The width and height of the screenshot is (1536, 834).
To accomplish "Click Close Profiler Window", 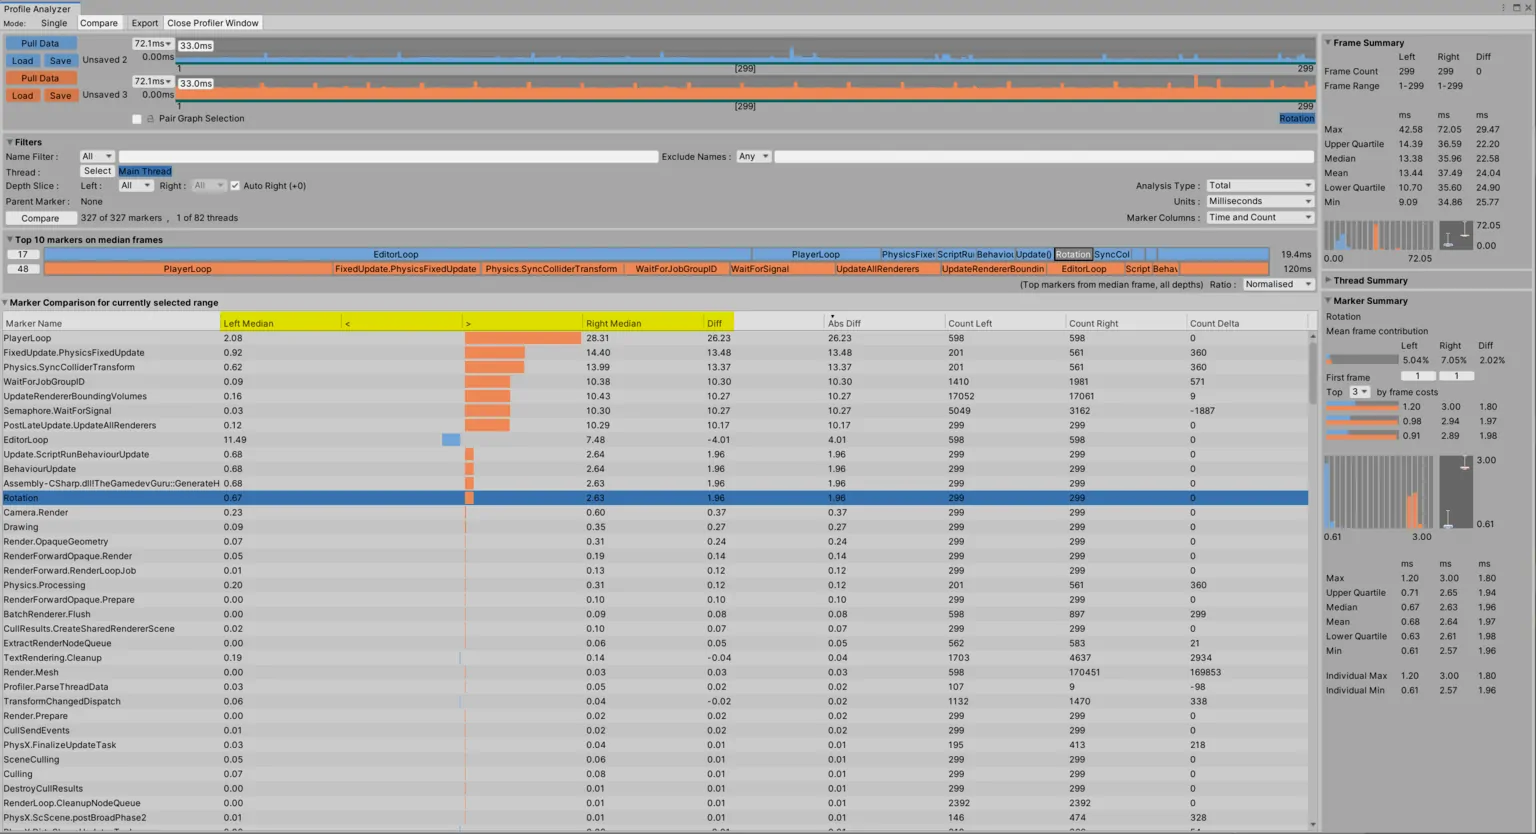I will pos(212,23).
